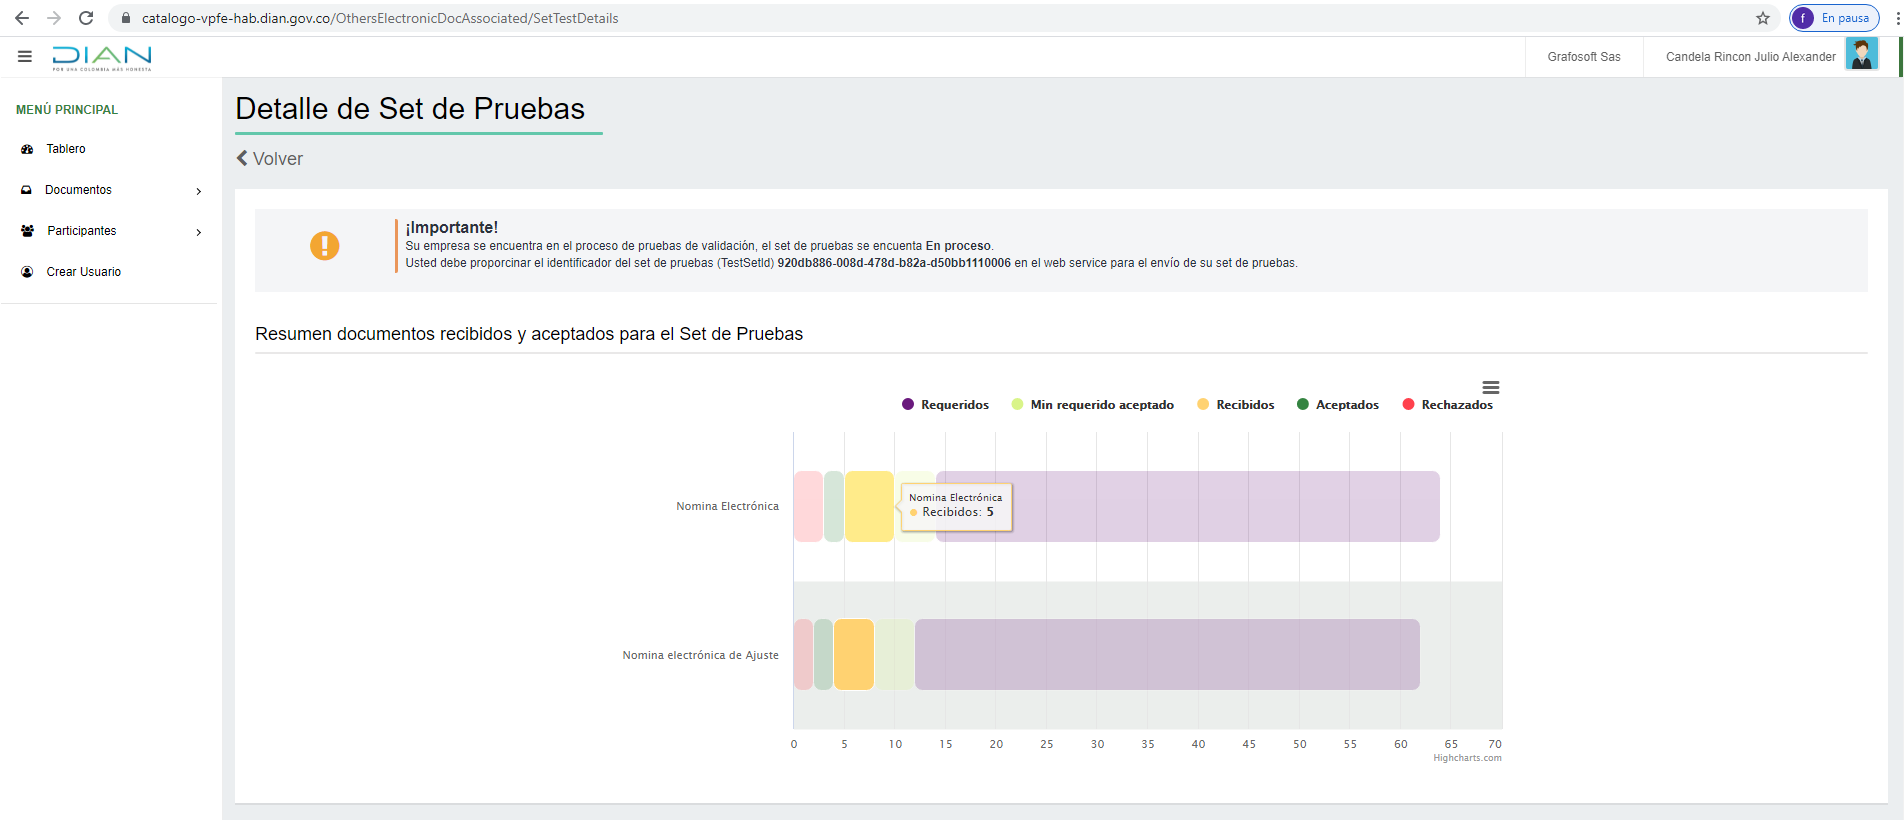The height and width of the screenshot is (820, 1904).
Task: Open the Crear Usuario menu item
Action: (83, 272)
